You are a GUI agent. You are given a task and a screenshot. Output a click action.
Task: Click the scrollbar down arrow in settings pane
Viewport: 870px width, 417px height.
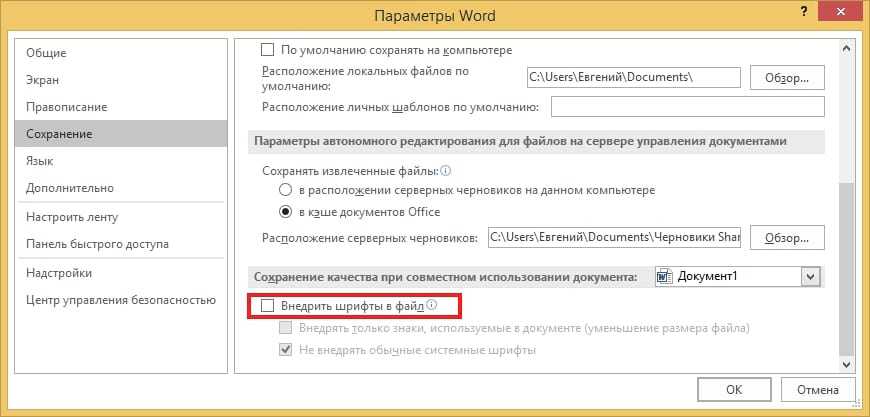click(x=848, y=365)
